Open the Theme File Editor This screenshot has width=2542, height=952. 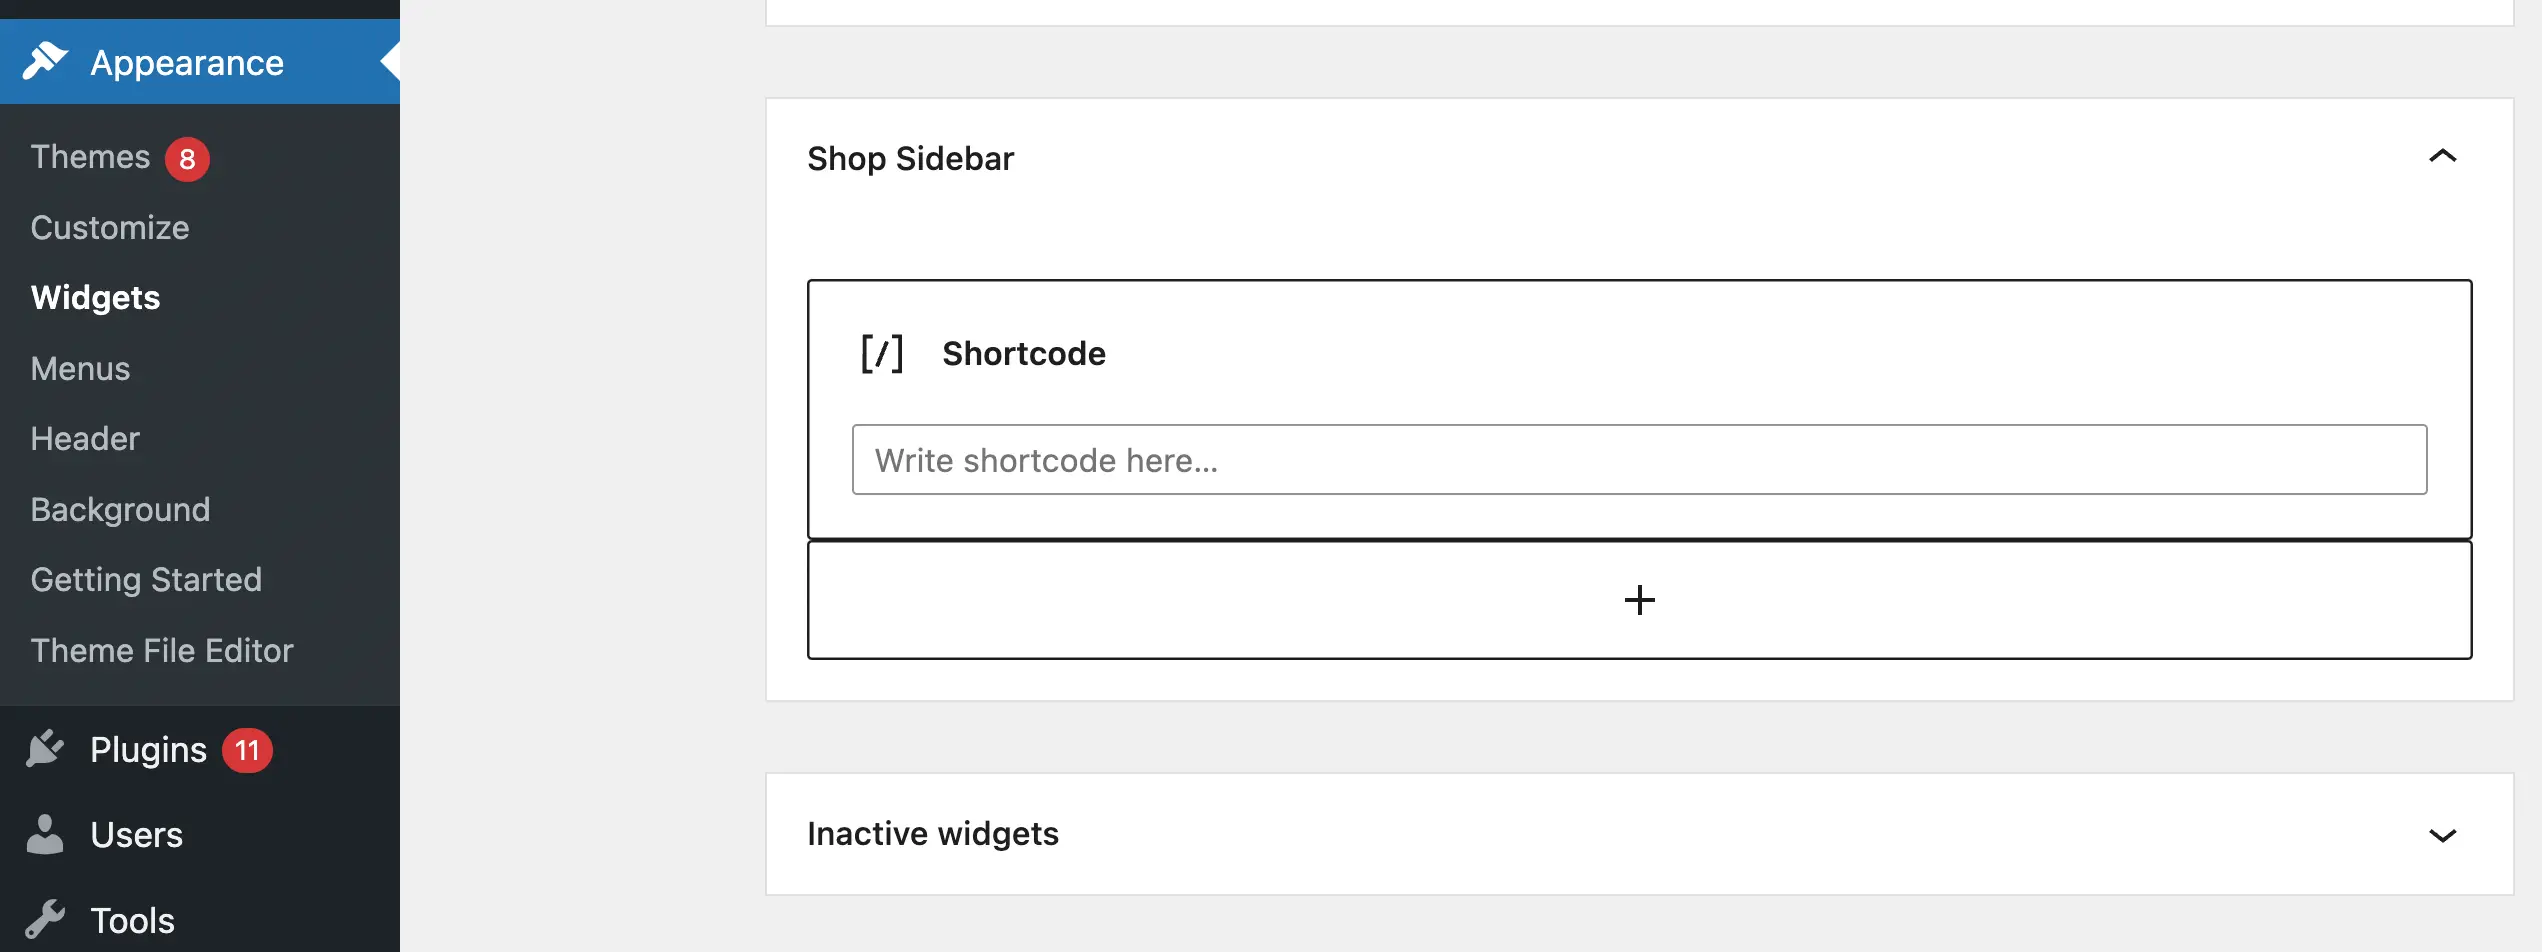(x=162, y=651)
